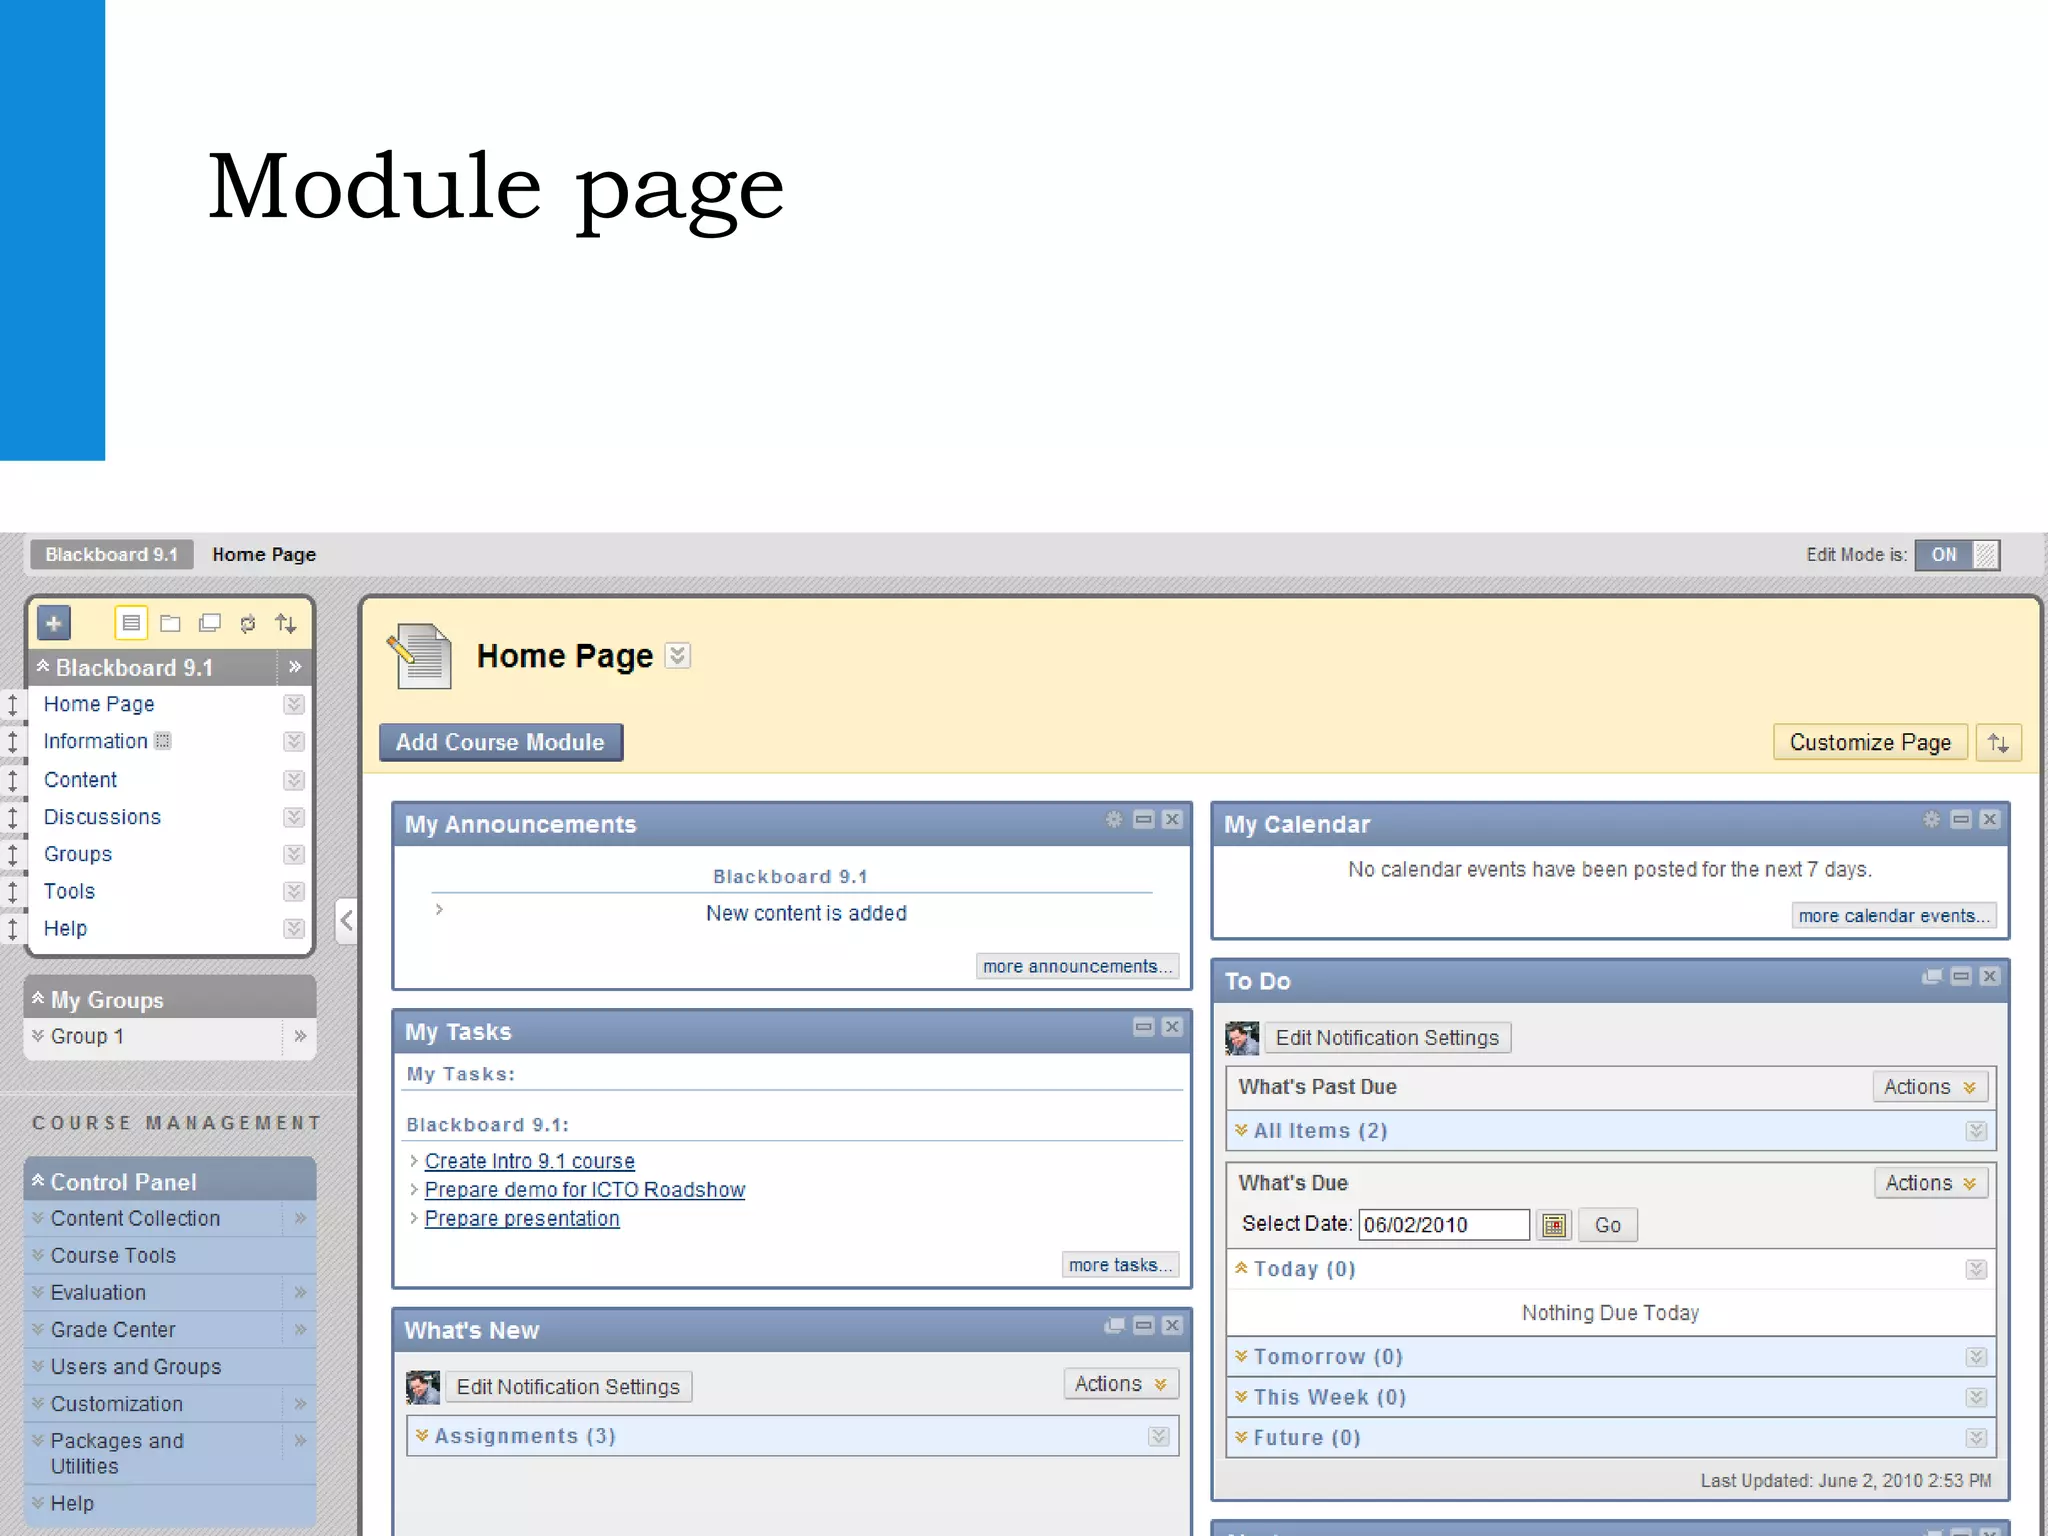2048x1536 pixels.
Task: Open the gear settings icon of My Calendar
Action: coord(1931,819)
